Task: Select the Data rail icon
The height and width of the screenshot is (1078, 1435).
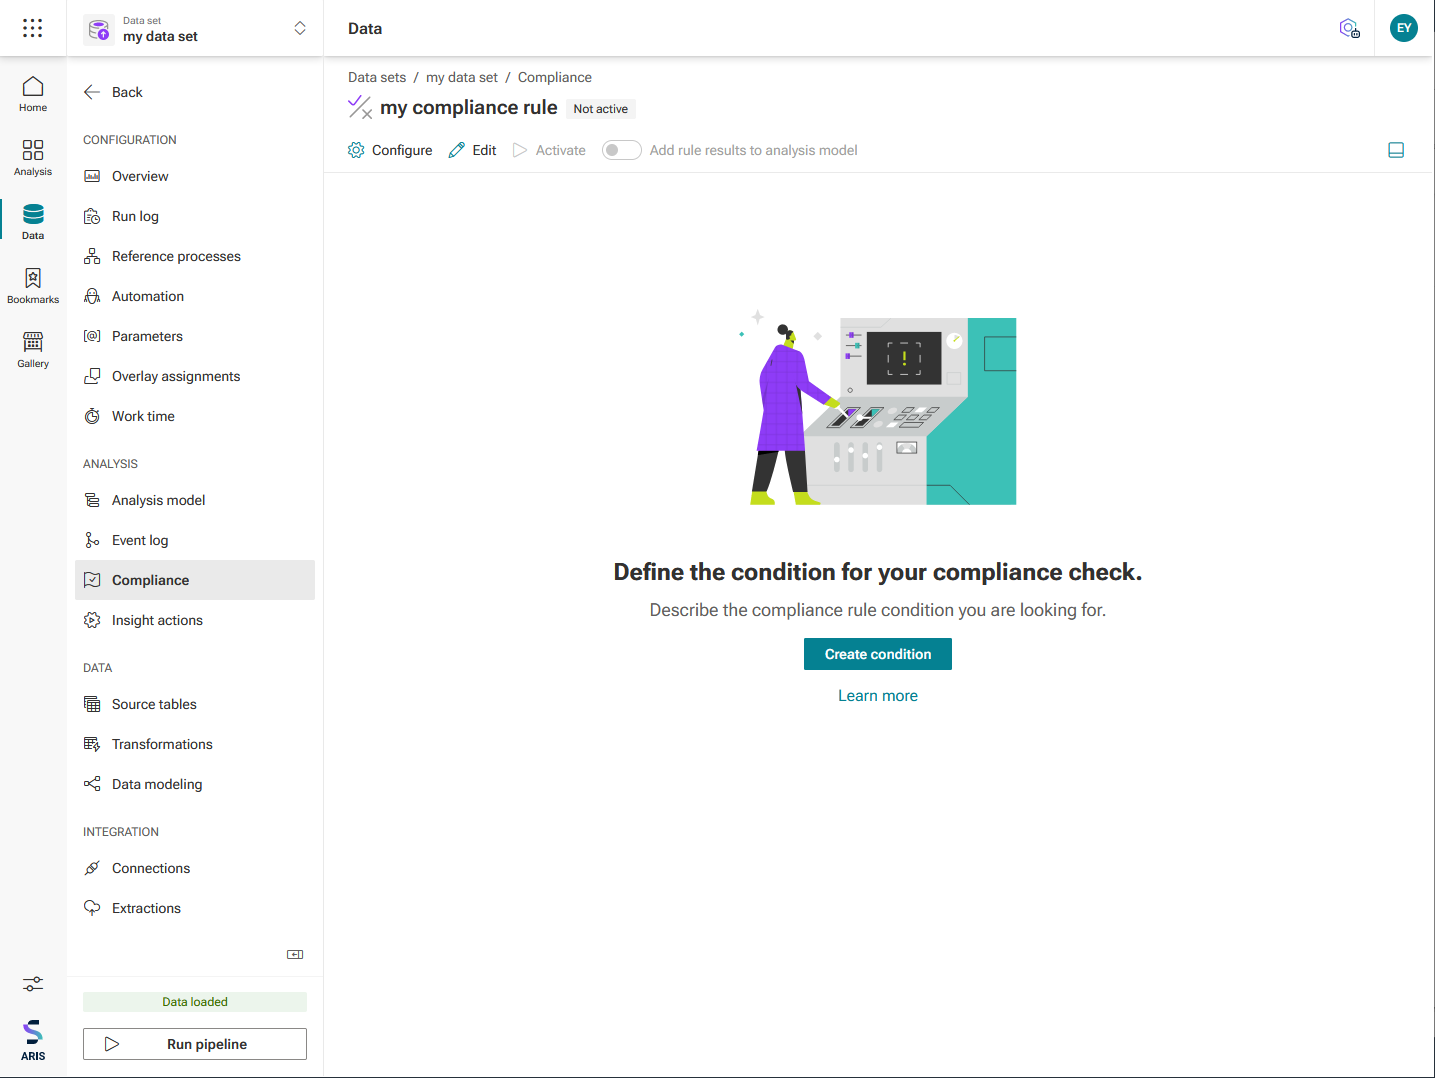Action: point(33,223)
